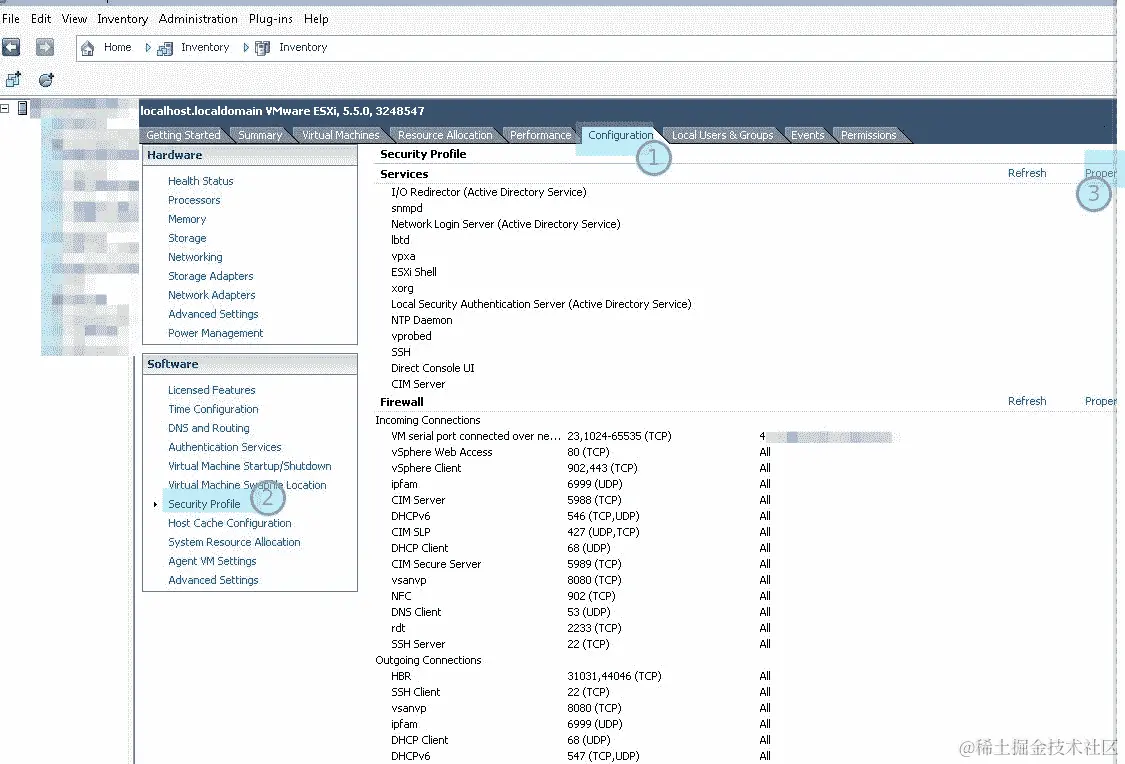1125x764 pixels.
Task: Switch to the Configuration tab
Action: [621, 135]
